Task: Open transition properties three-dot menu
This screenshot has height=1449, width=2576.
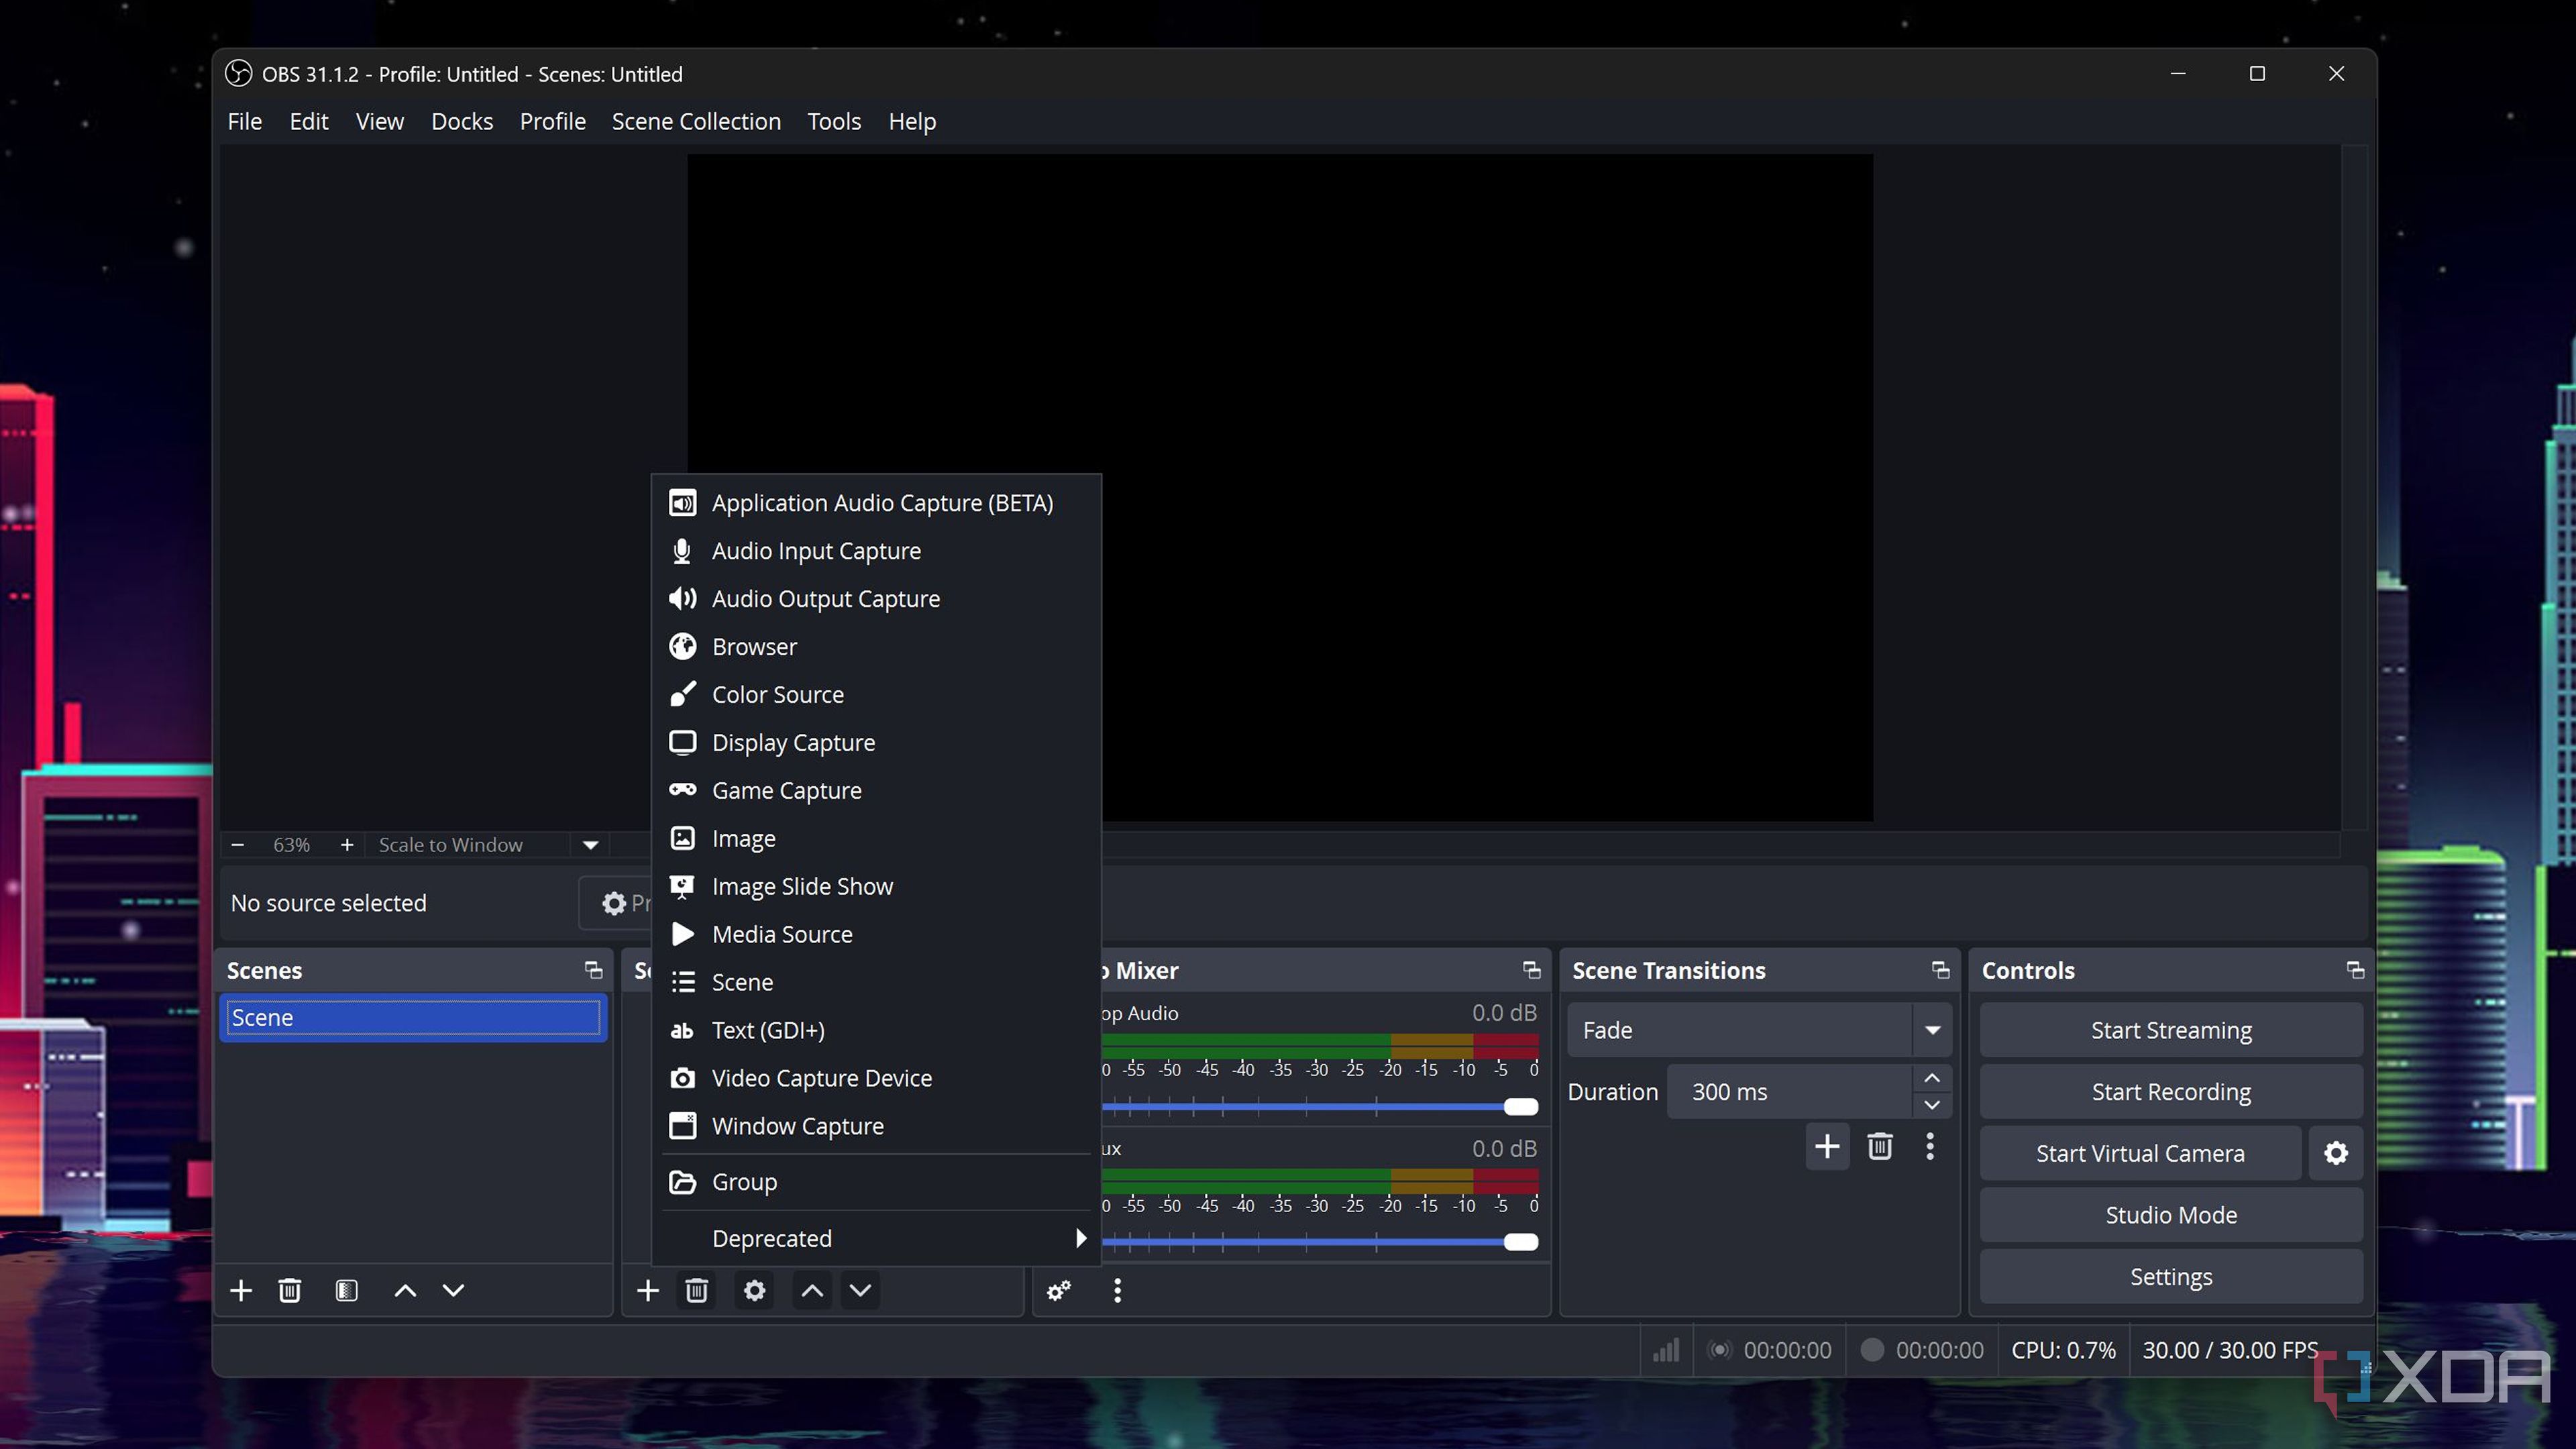Action: [1931, 1146]
